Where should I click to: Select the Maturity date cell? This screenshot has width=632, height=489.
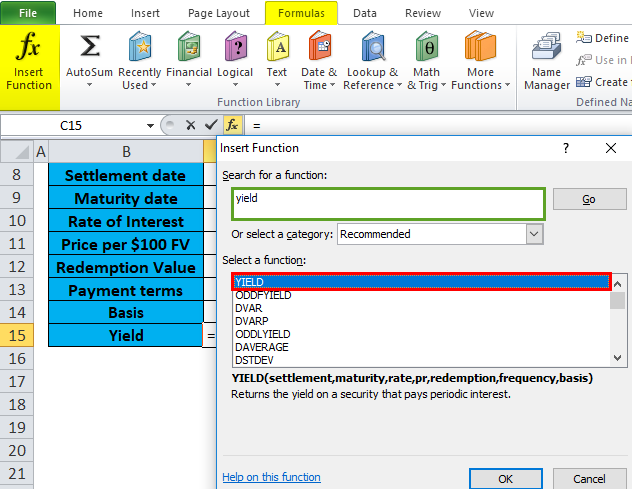[126, 198]
